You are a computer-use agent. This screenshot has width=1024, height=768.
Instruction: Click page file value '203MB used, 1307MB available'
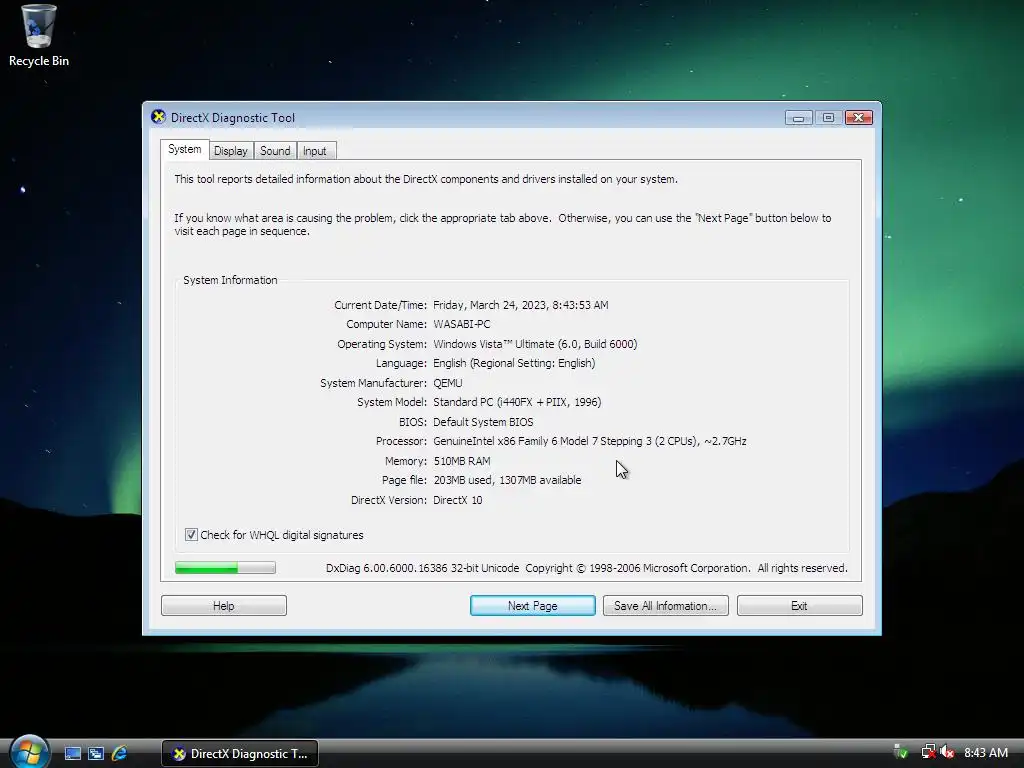tap(507, 480)
